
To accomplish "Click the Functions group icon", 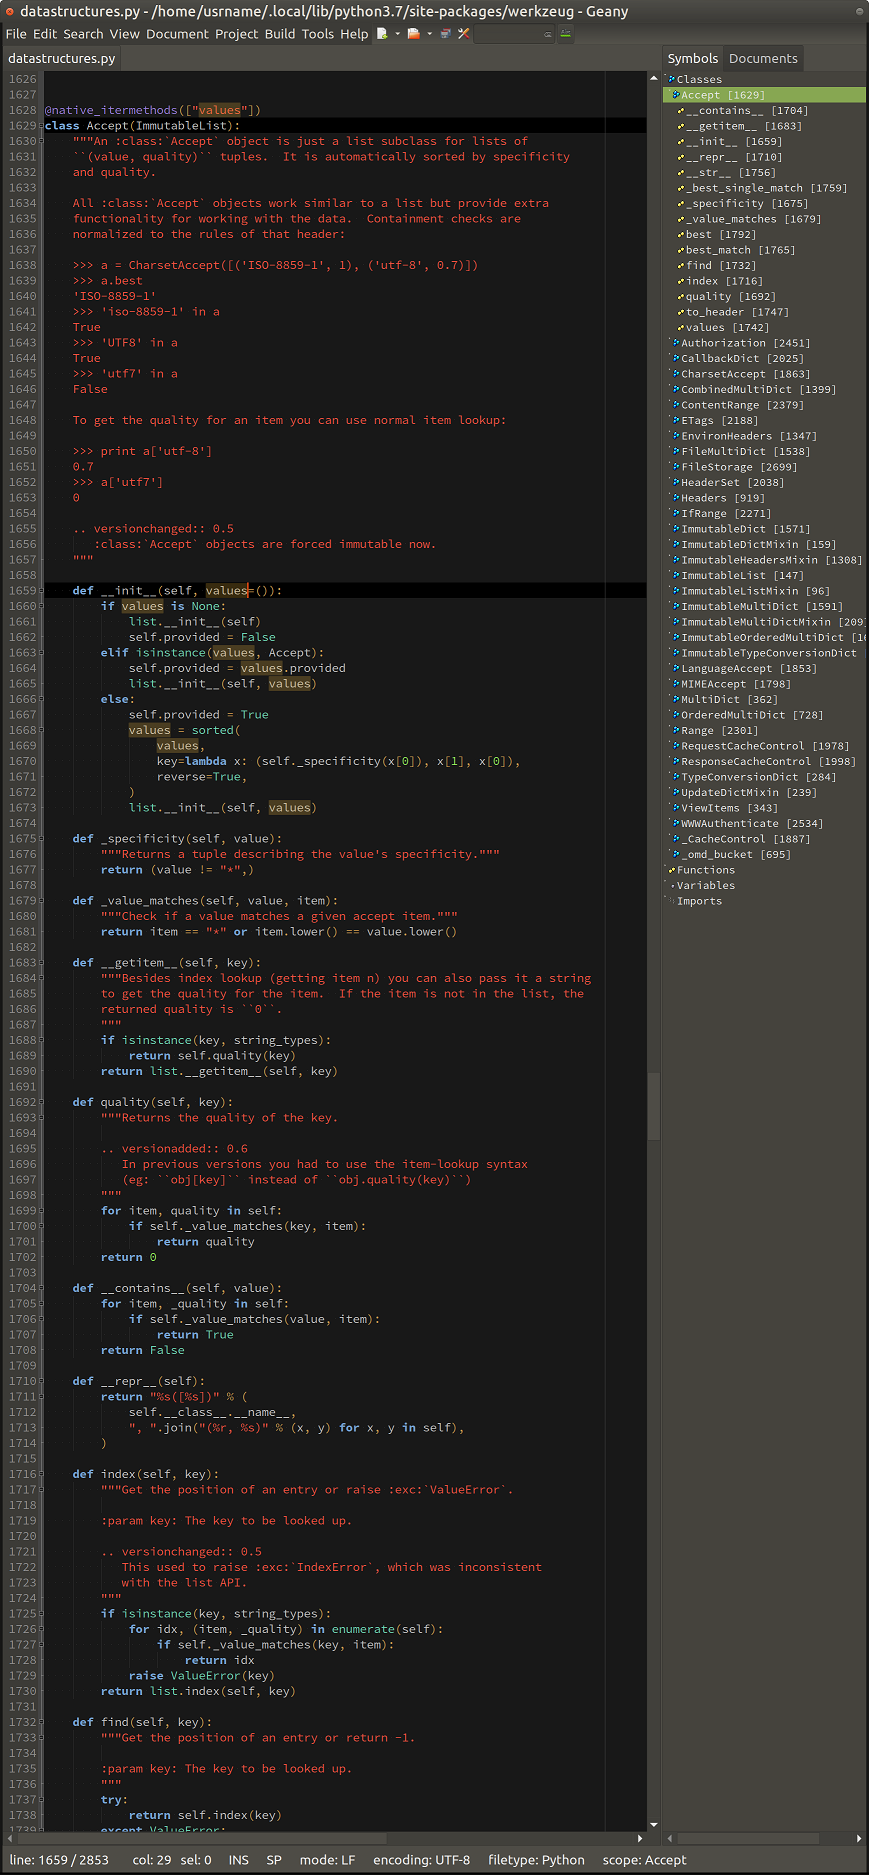I will 672,870.
